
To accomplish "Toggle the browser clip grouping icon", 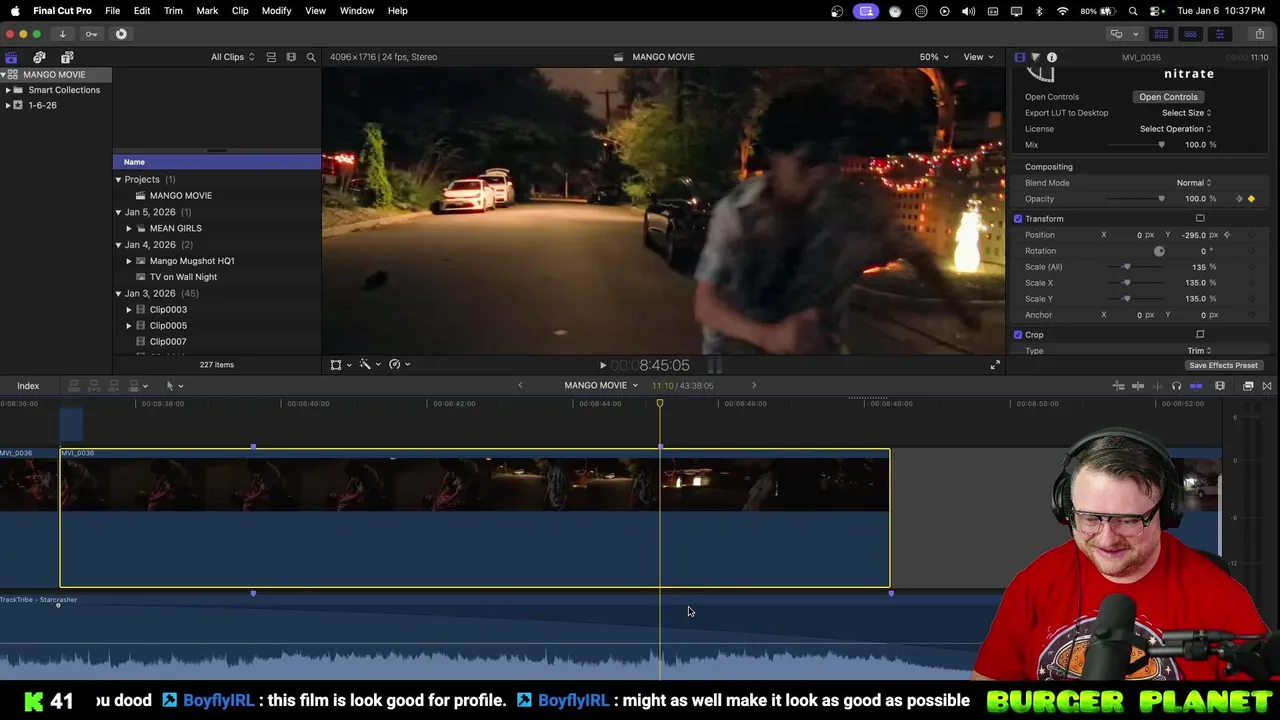I will pos(271,57).
